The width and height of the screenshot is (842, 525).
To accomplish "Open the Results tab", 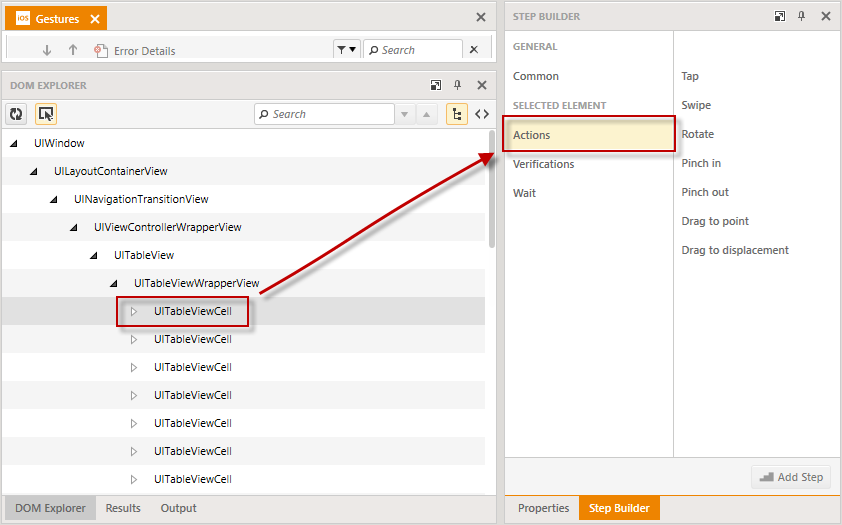I will [x=123, y=508].
